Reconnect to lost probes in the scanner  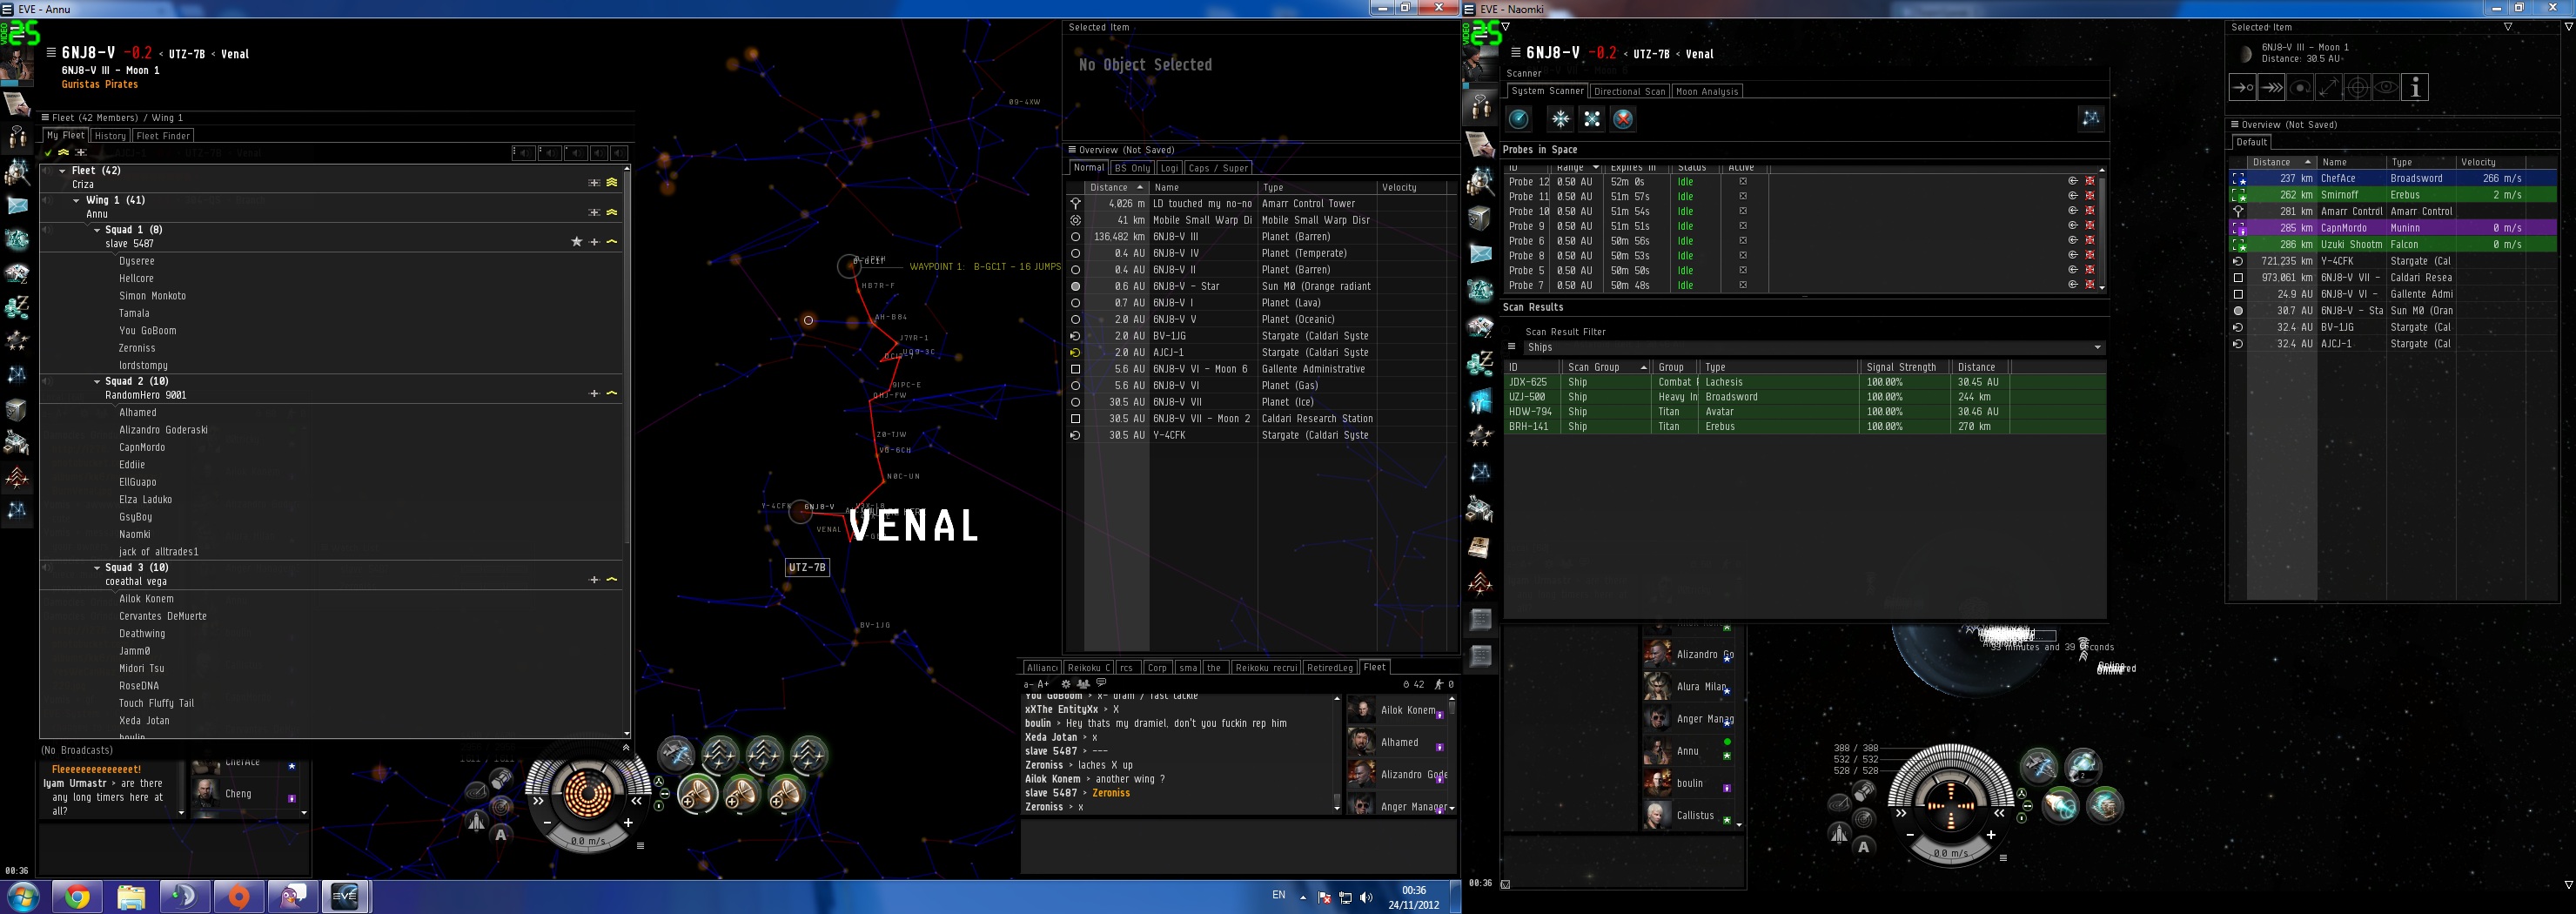tap(1592, 119)
